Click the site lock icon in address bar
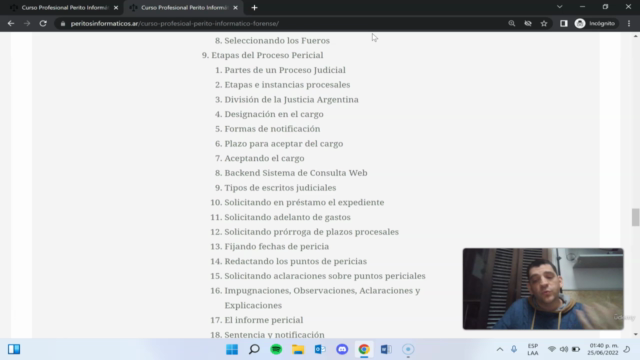This screenshot has height=360, width=640. (62, 24)
